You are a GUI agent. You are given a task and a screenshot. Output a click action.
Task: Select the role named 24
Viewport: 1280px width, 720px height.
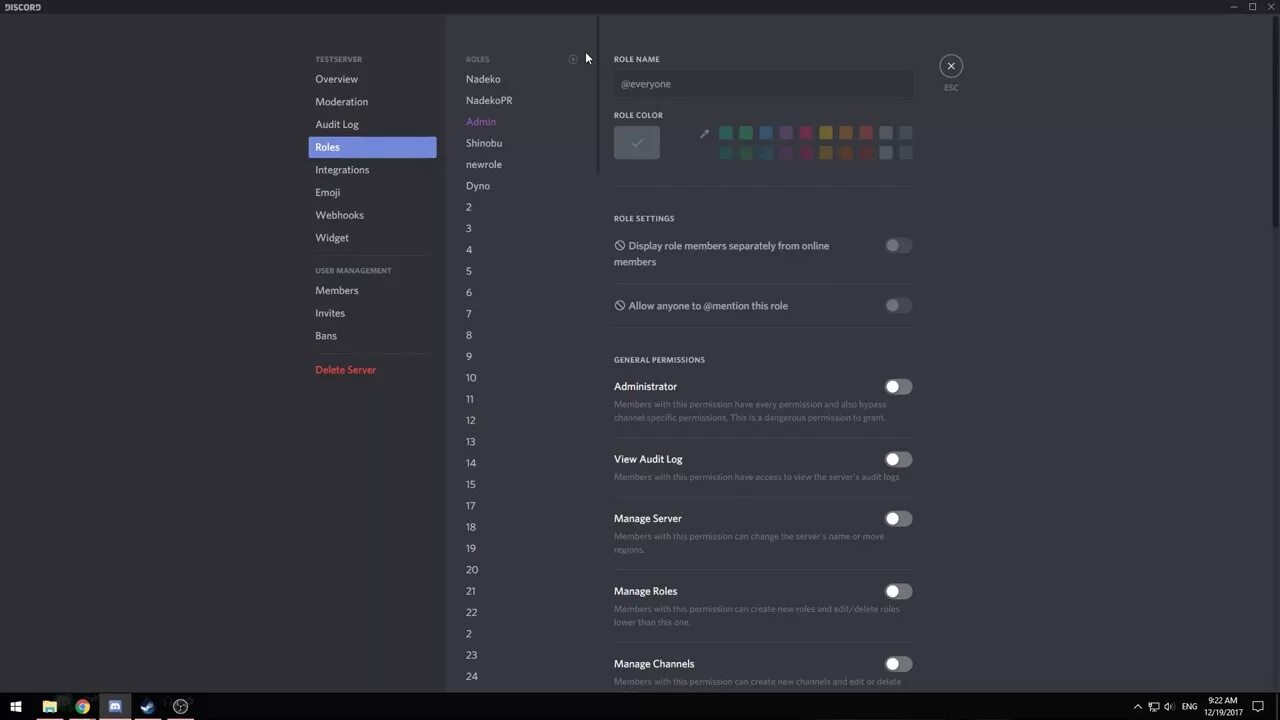pos(472,676)
